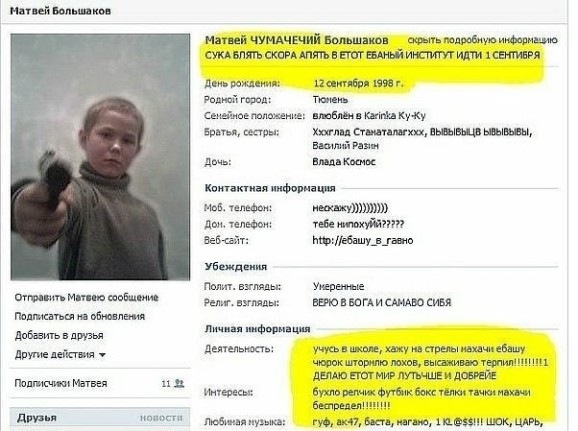Click Подписаться на обновления
578x431 pixels.
pyautogui.click(x=80, y=316)
